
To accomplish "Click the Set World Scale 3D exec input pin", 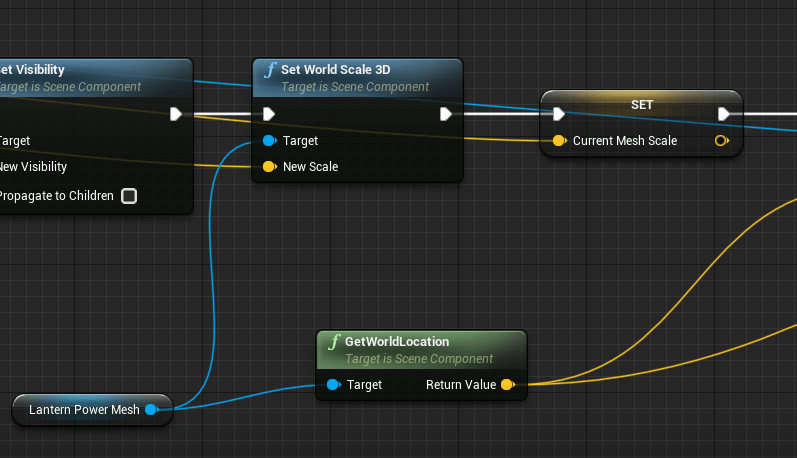I will (269, 114).
